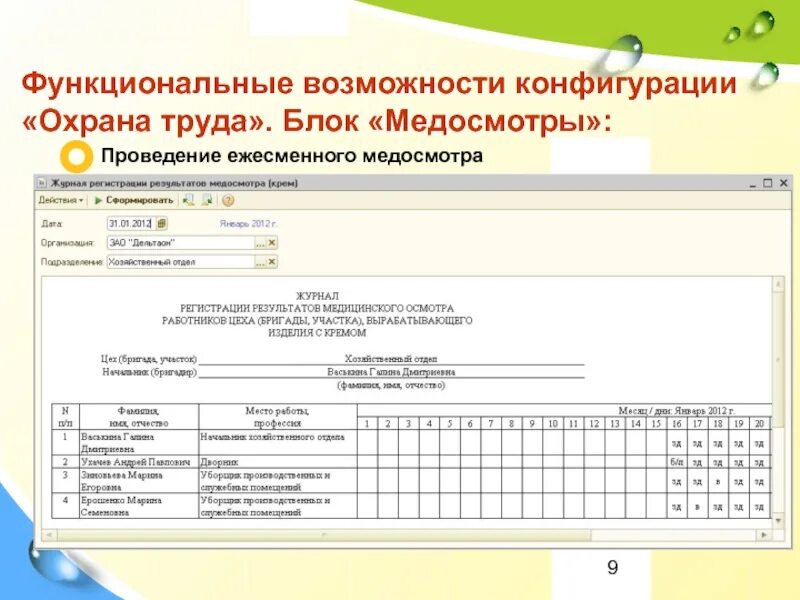Click the day 20 column header

[x=759, y=423]
